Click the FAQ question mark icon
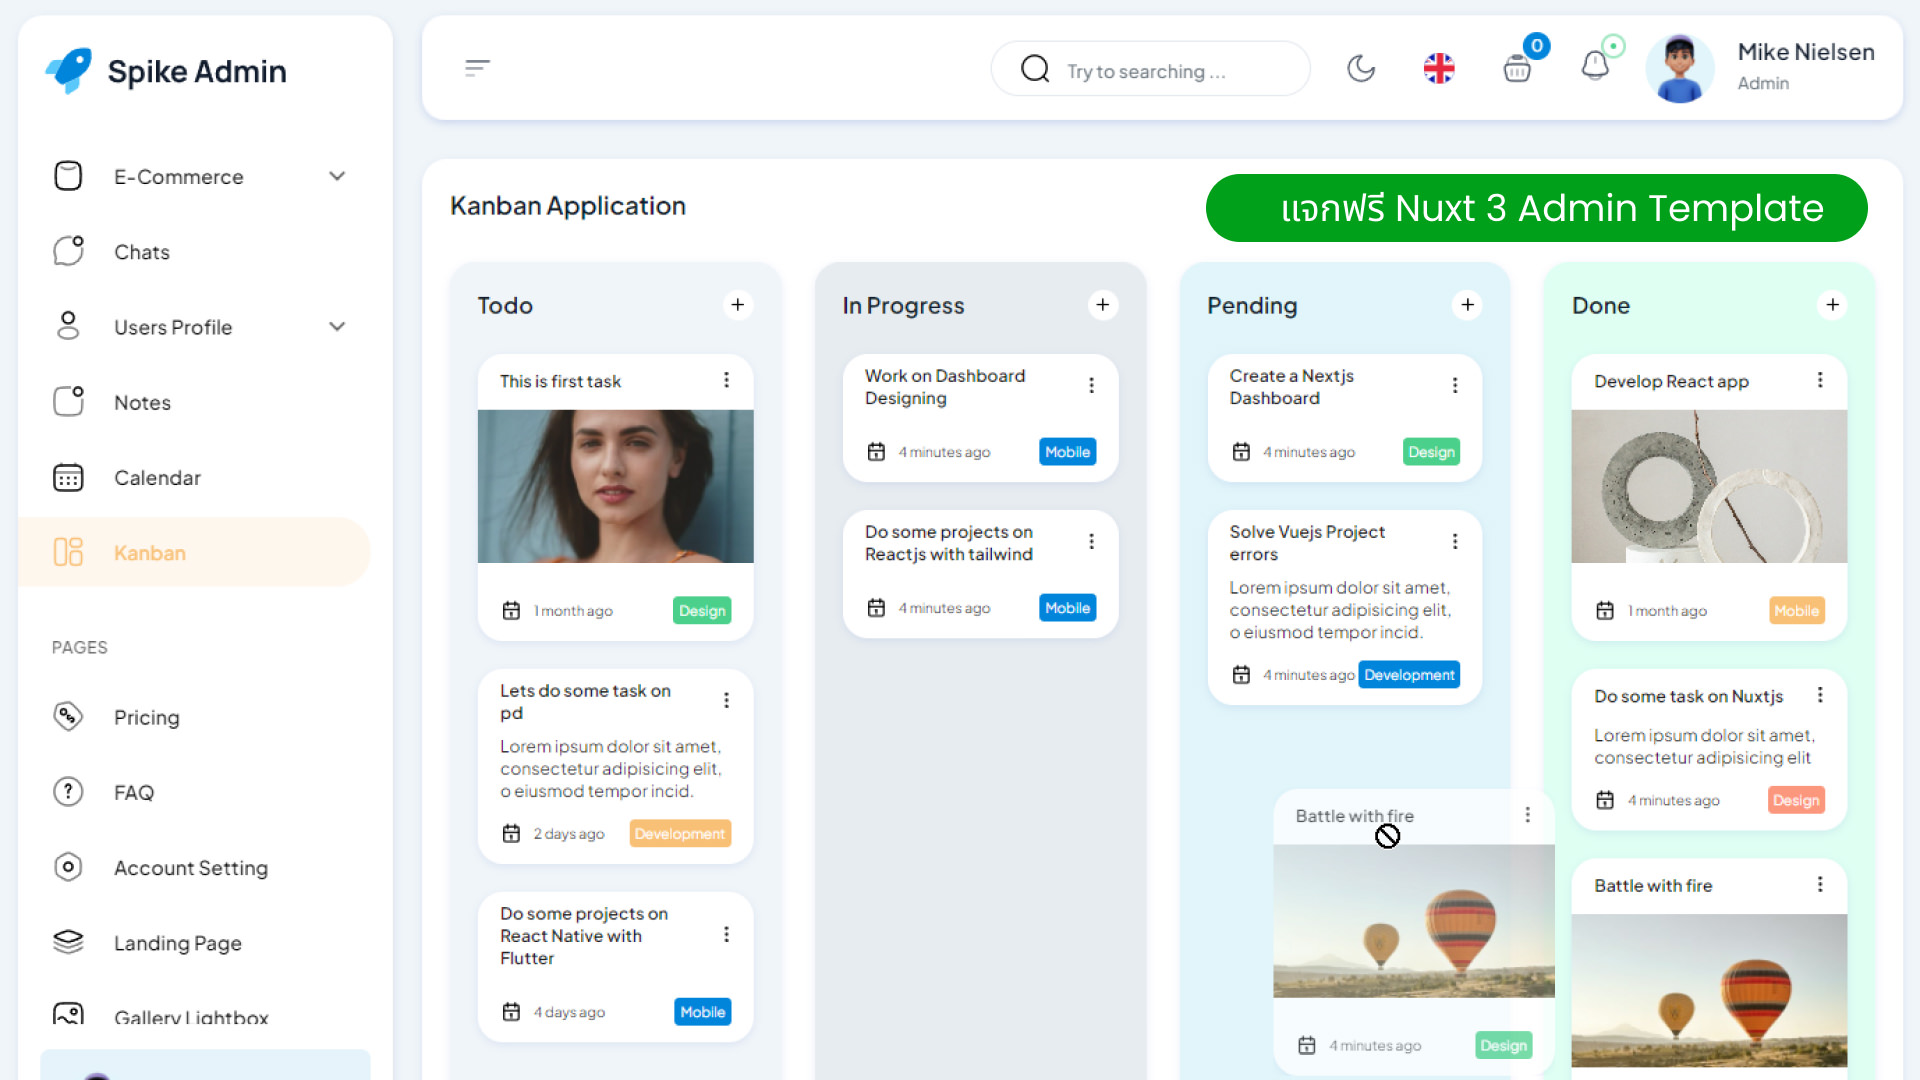The width and height of the screenshot is (1920, 1080). (x=68, y=792)
